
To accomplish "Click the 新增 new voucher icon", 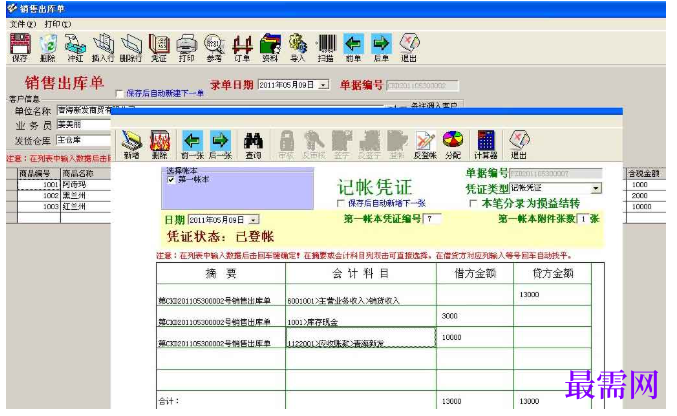I will pos(132,145).
